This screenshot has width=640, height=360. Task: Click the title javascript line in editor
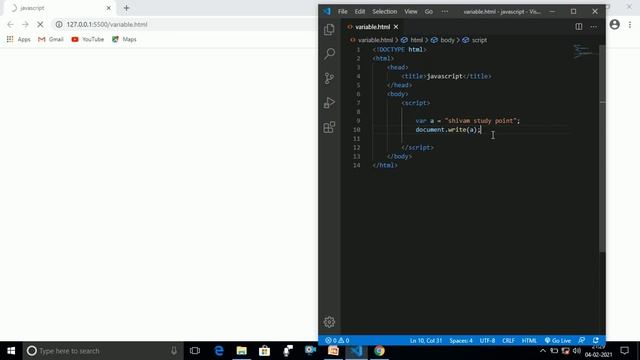[x=446, y=76]
